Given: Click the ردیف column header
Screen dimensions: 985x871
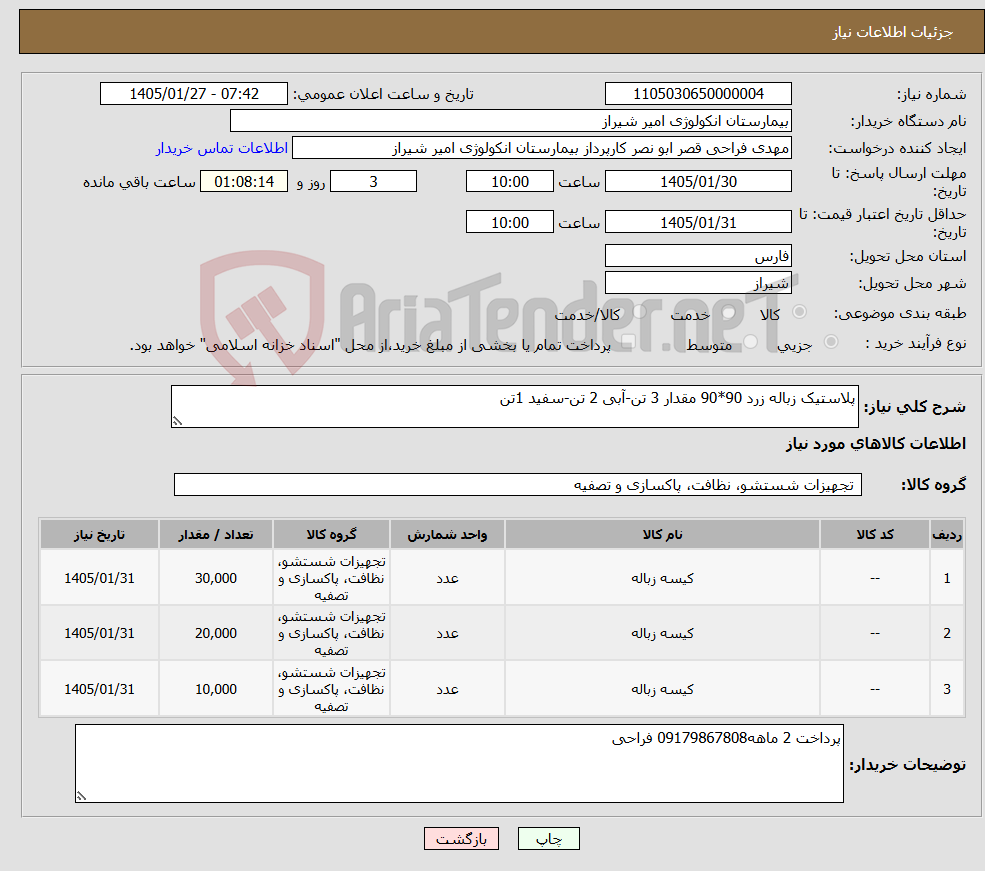Looking at the screenshot, I should (x=947, y=534).
